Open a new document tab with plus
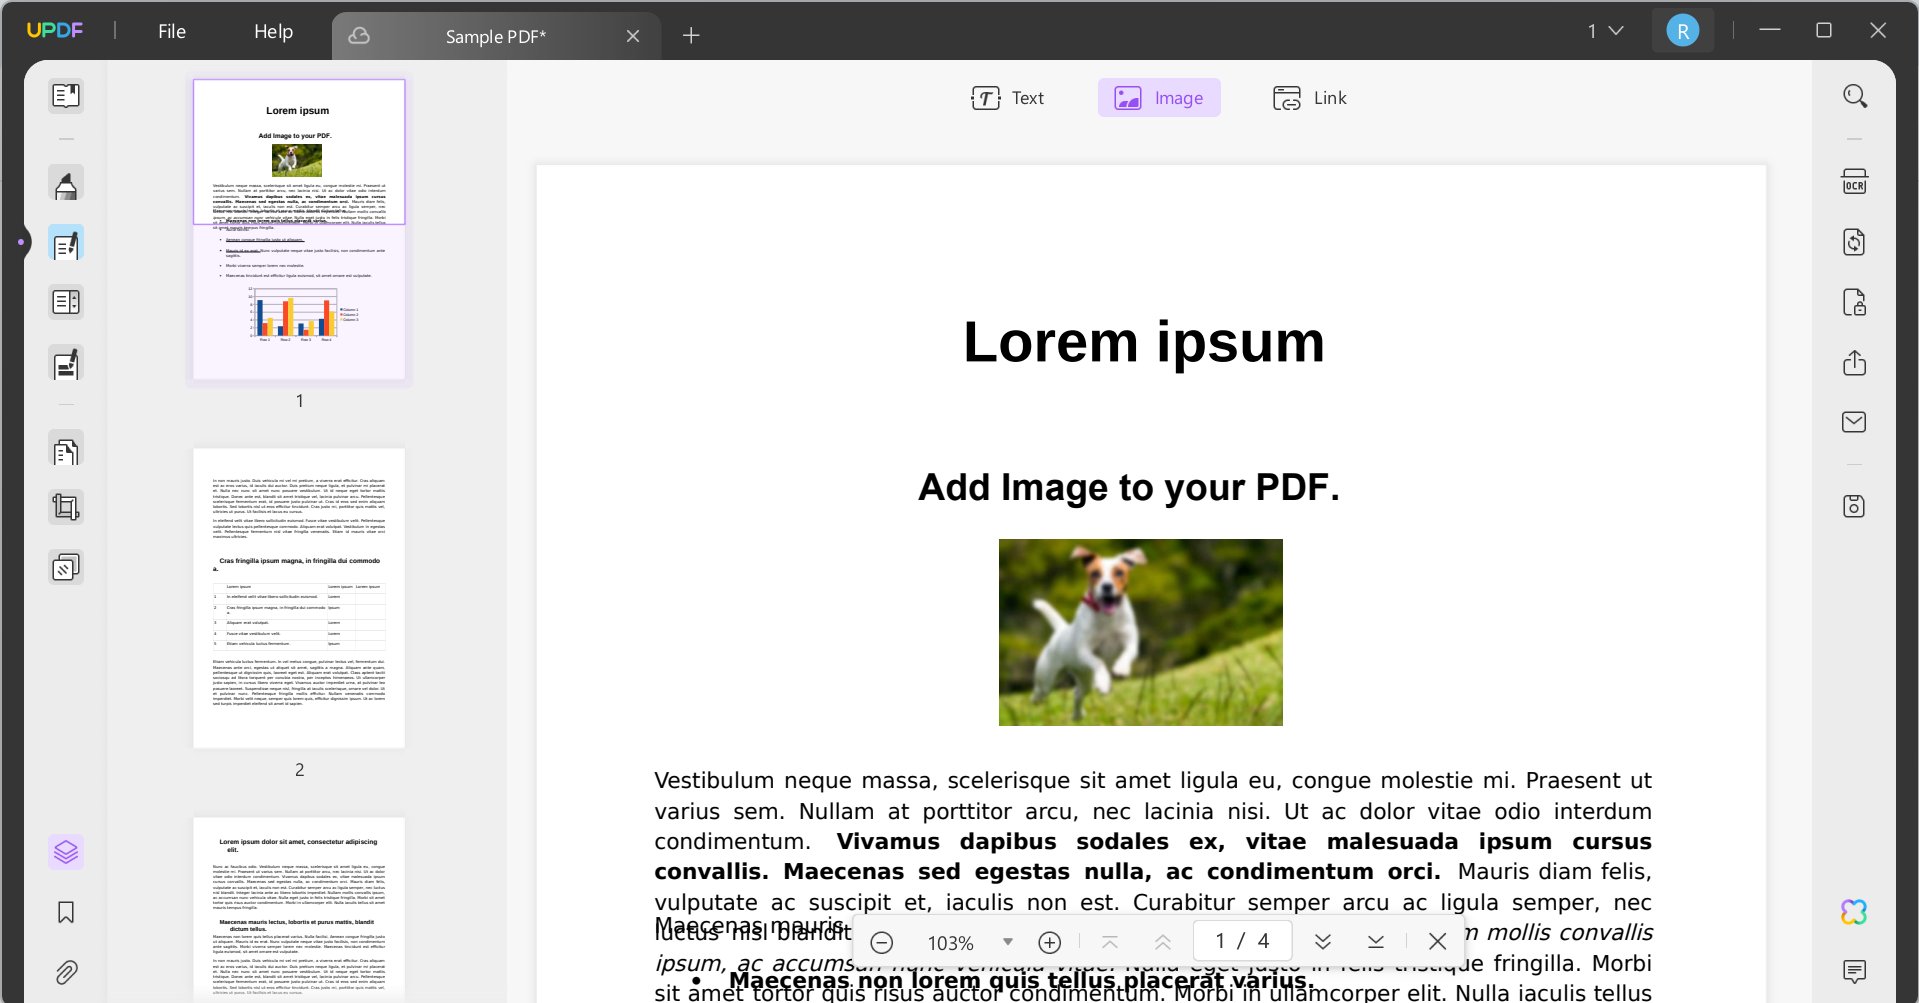 pos(691,35)
